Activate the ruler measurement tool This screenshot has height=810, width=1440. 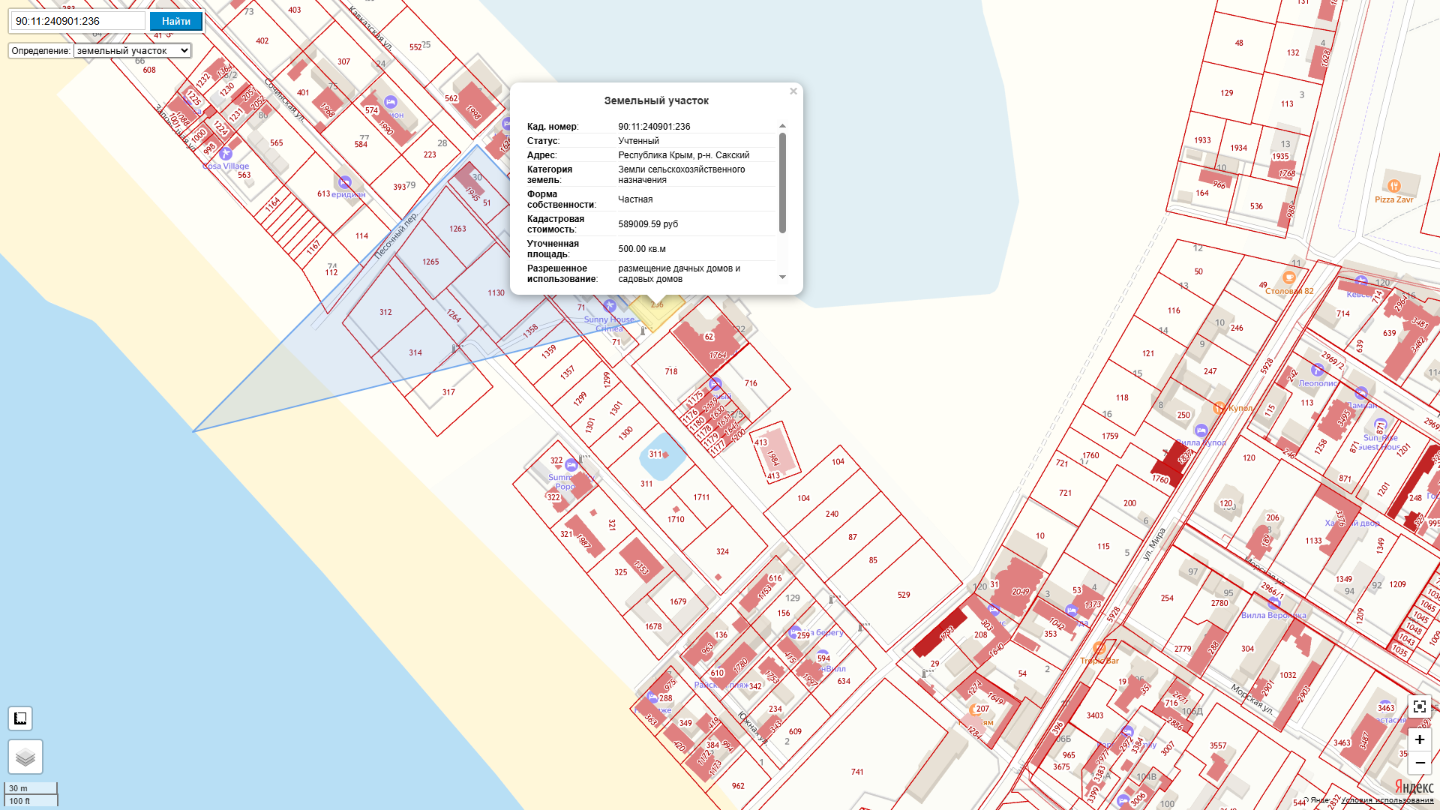pos(20,718)
